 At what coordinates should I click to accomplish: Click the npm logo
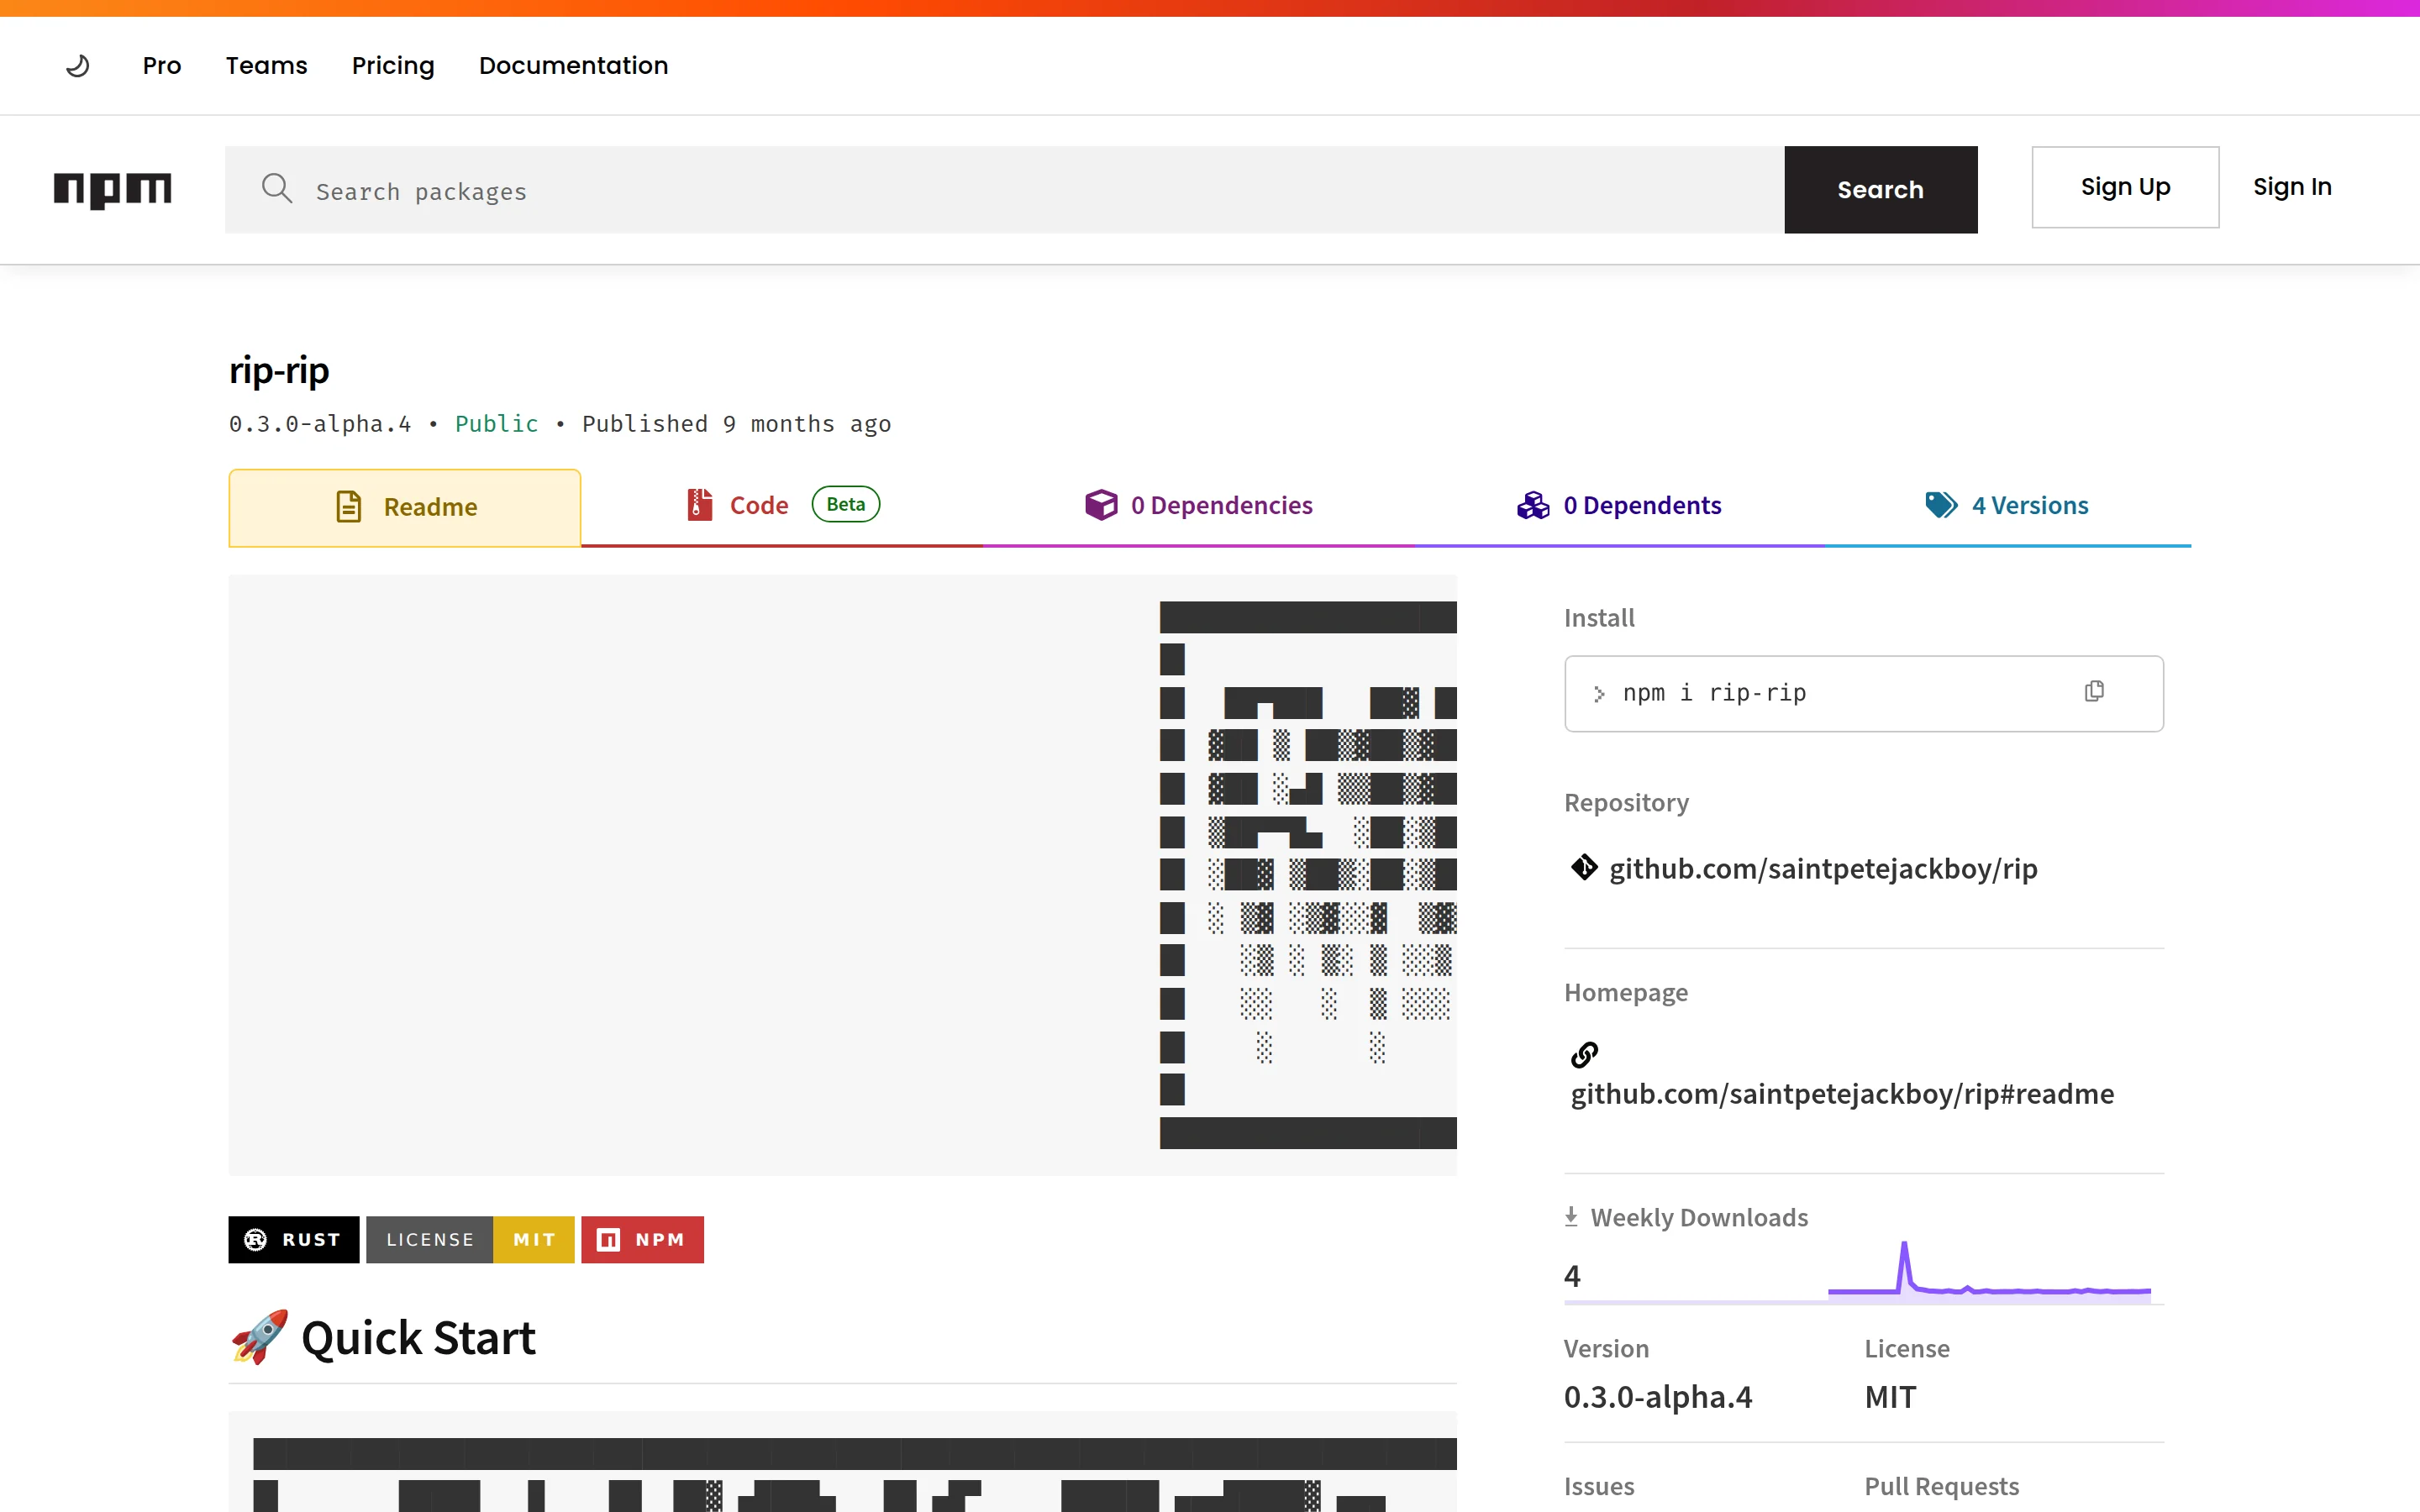(x=112, y=189)
